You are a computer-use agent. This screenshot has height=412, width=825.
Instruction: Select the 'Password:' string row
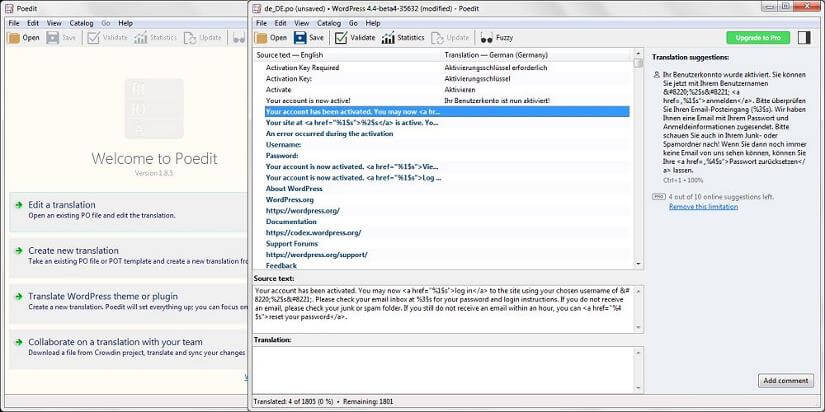pyautogui.click(x=447, y=156)
